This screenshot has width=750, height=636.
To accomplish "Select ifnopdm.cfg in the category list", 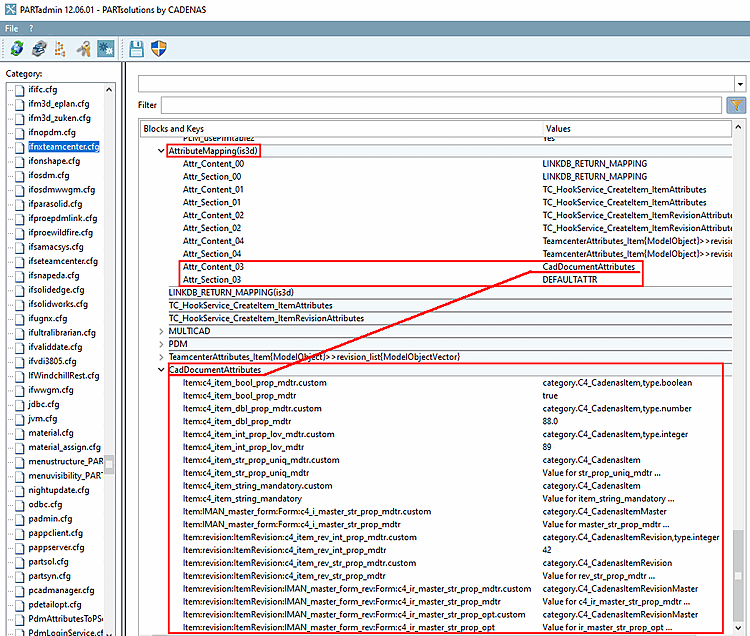I will click(x=52, y=132).
